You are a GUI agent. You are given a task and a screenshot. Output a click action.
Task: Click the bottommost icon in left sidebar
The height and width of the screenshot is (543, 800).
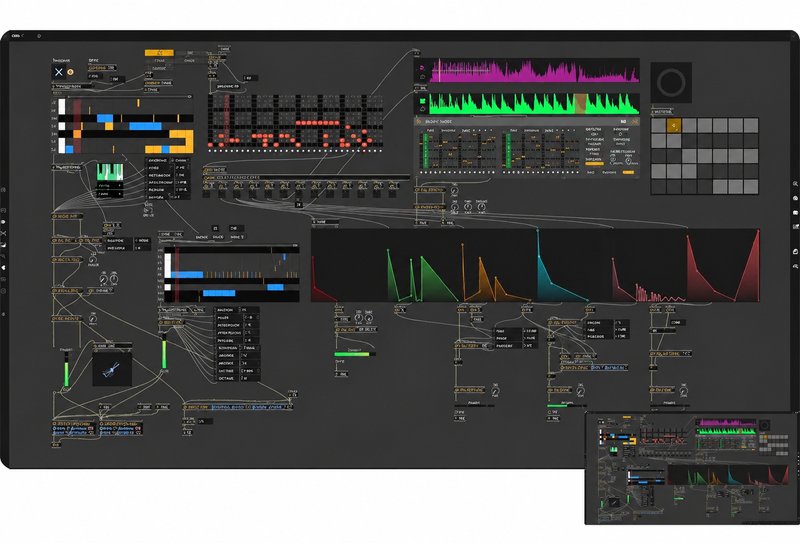[3, 314]
